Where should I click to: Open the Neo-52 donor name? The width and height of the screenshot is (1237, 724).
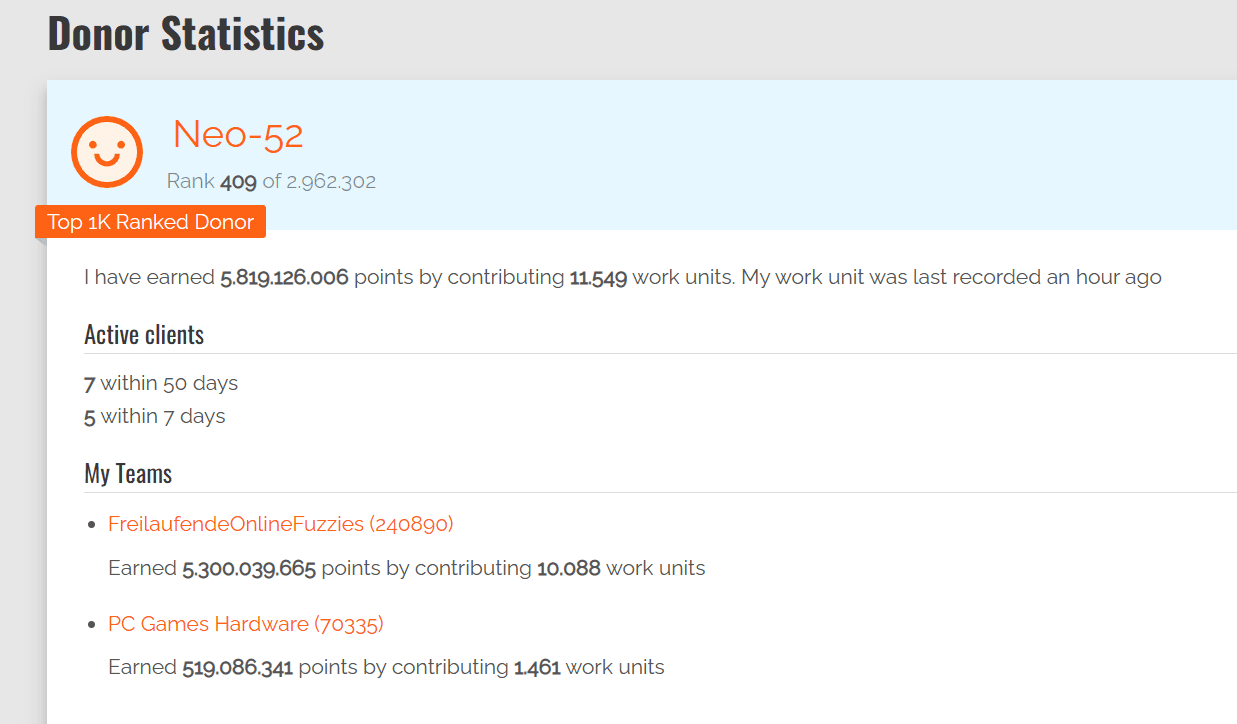pyautogui.click(x=238, y=135)
